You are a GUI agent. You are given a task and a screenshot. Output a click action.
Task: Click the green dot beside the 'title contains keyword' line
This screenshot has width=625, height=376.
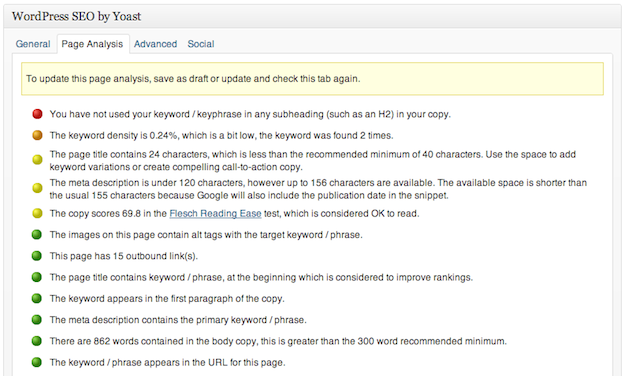pos(37,277)
